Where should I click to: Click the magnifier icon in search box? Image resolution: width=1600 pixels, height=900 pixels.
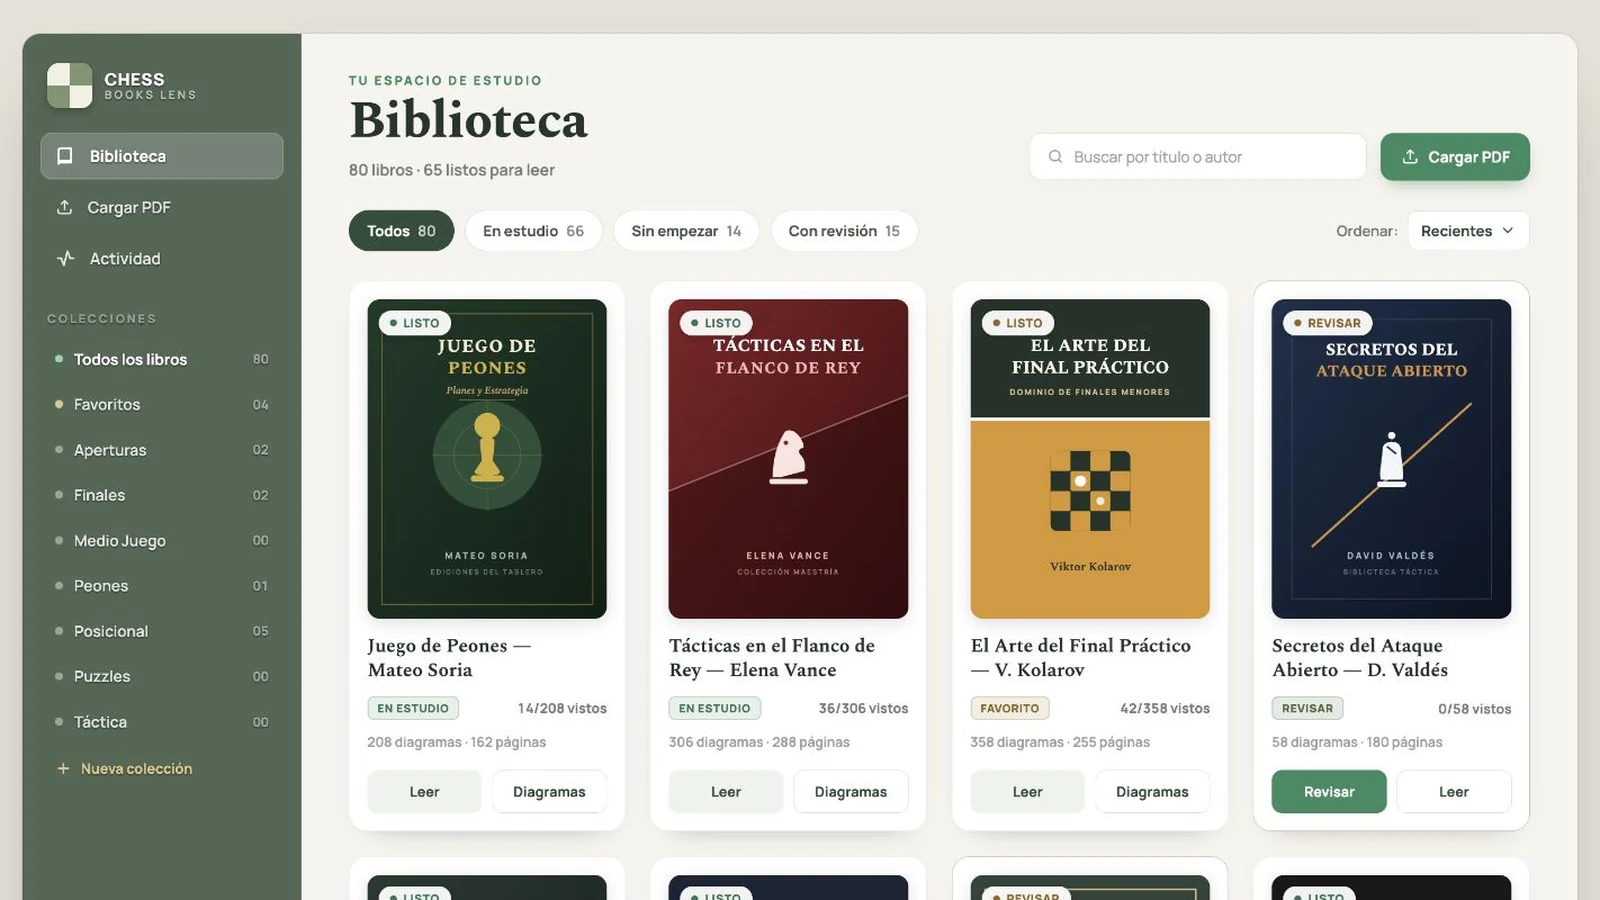1055,157
